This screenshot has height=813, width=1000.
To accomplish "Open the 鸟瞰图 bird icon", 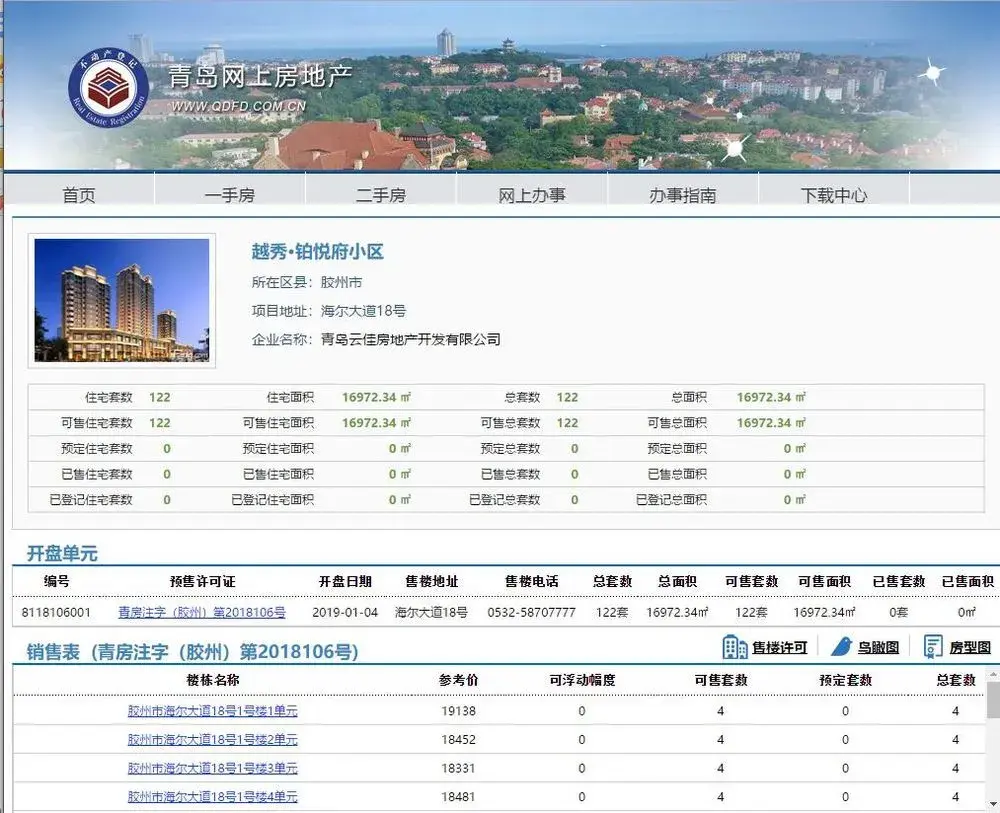I will click(x=841, y=647).
